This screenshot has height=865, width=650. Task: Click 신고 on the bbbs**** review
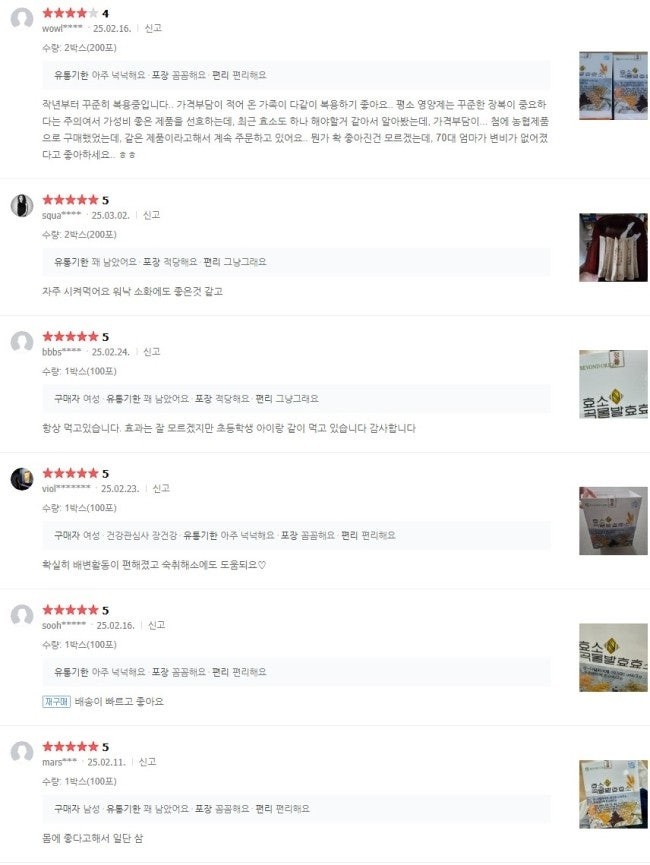[151, 352]
